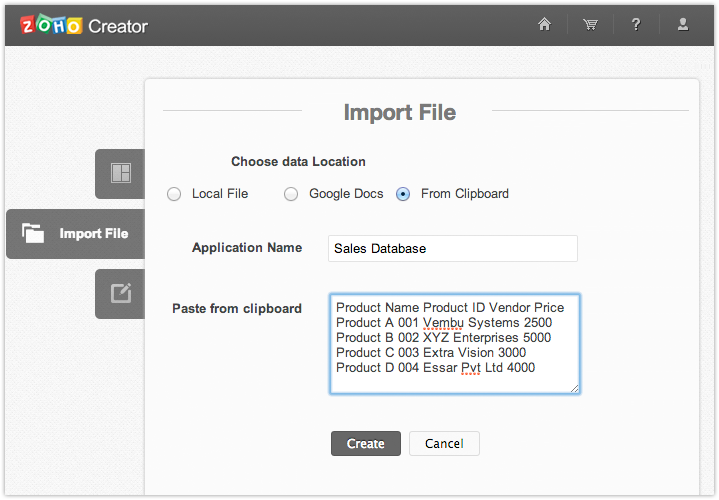Image resolution: width=719 pixels, height=500 pixels.
Task: Open help via question mark icon
Action: point(636,25)
